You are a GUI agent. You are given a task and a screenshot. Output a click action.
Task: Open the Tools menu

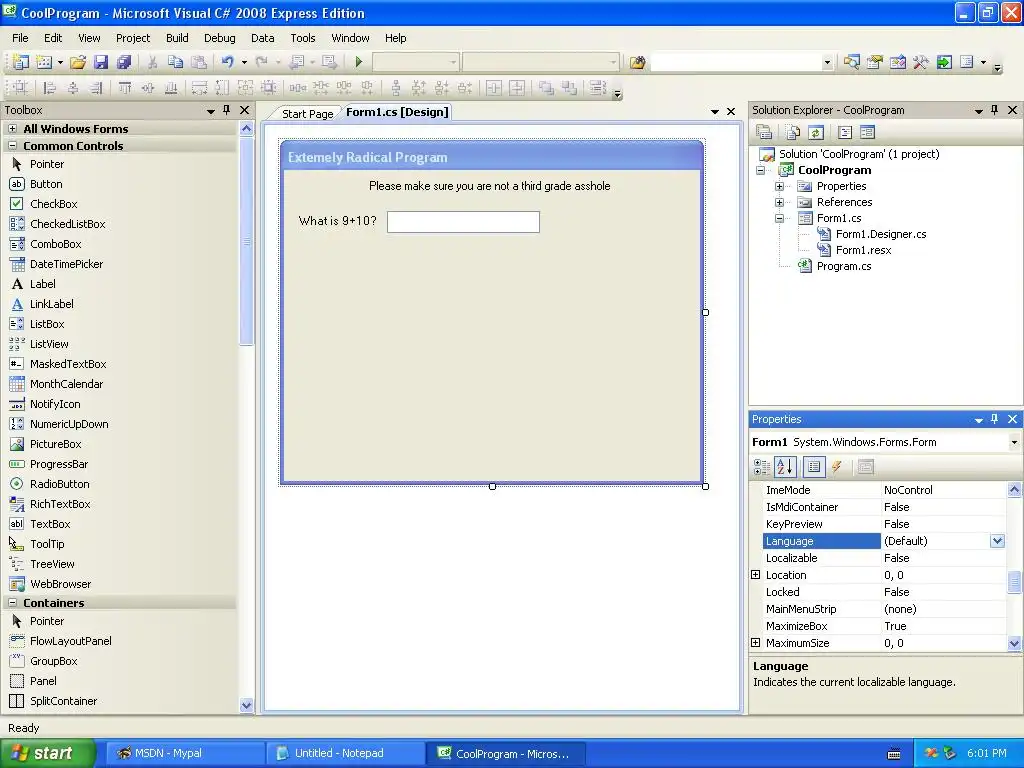click(x=302, y=38)
